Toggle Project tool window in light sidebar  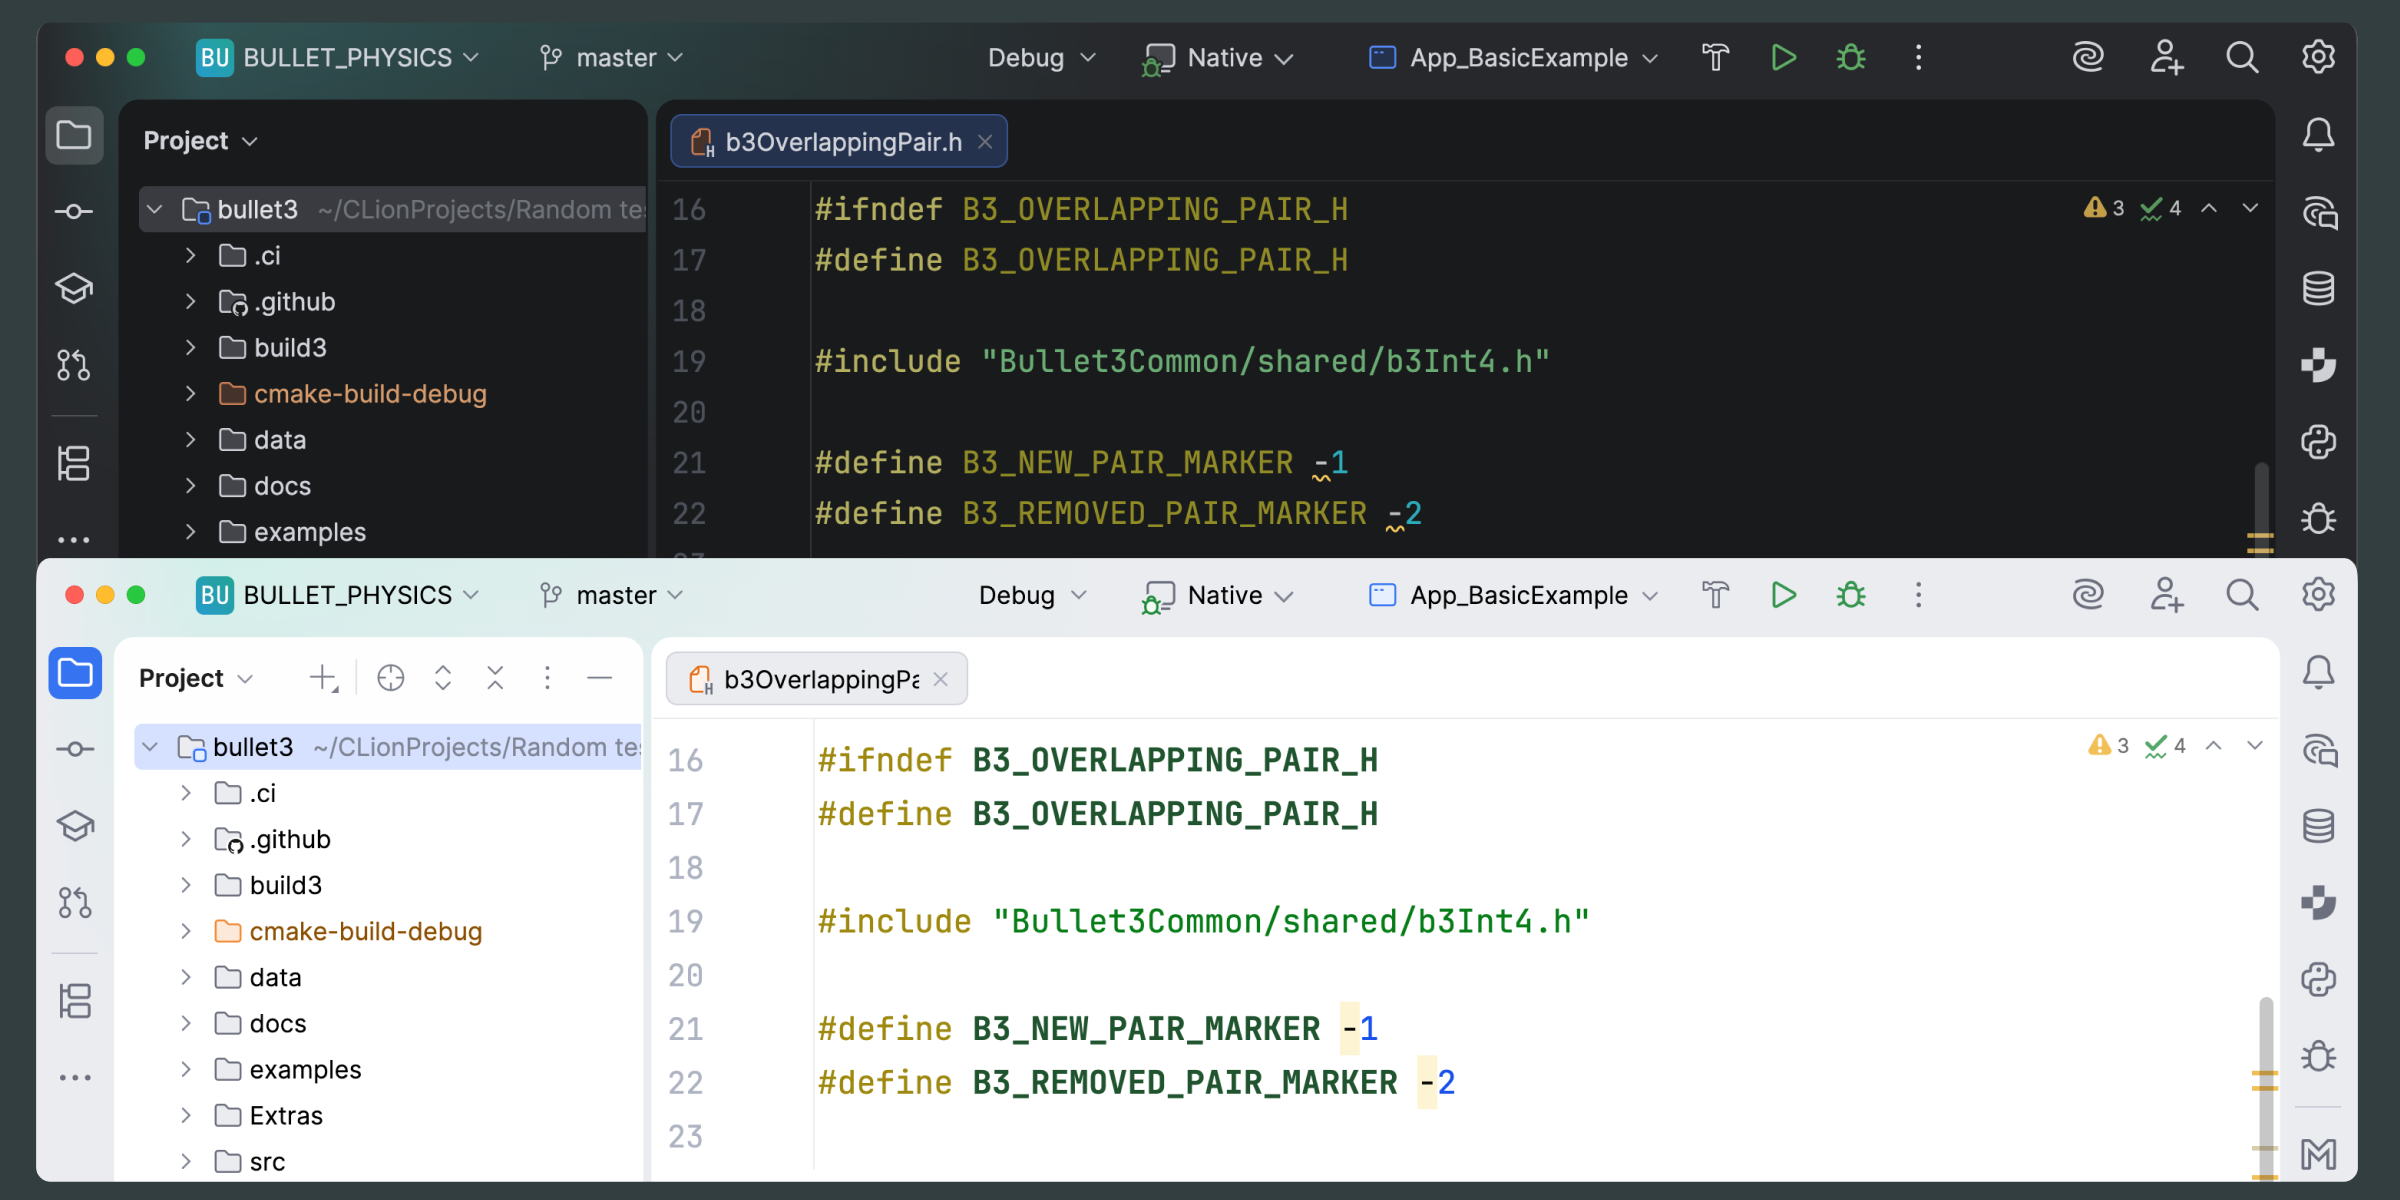75,673
